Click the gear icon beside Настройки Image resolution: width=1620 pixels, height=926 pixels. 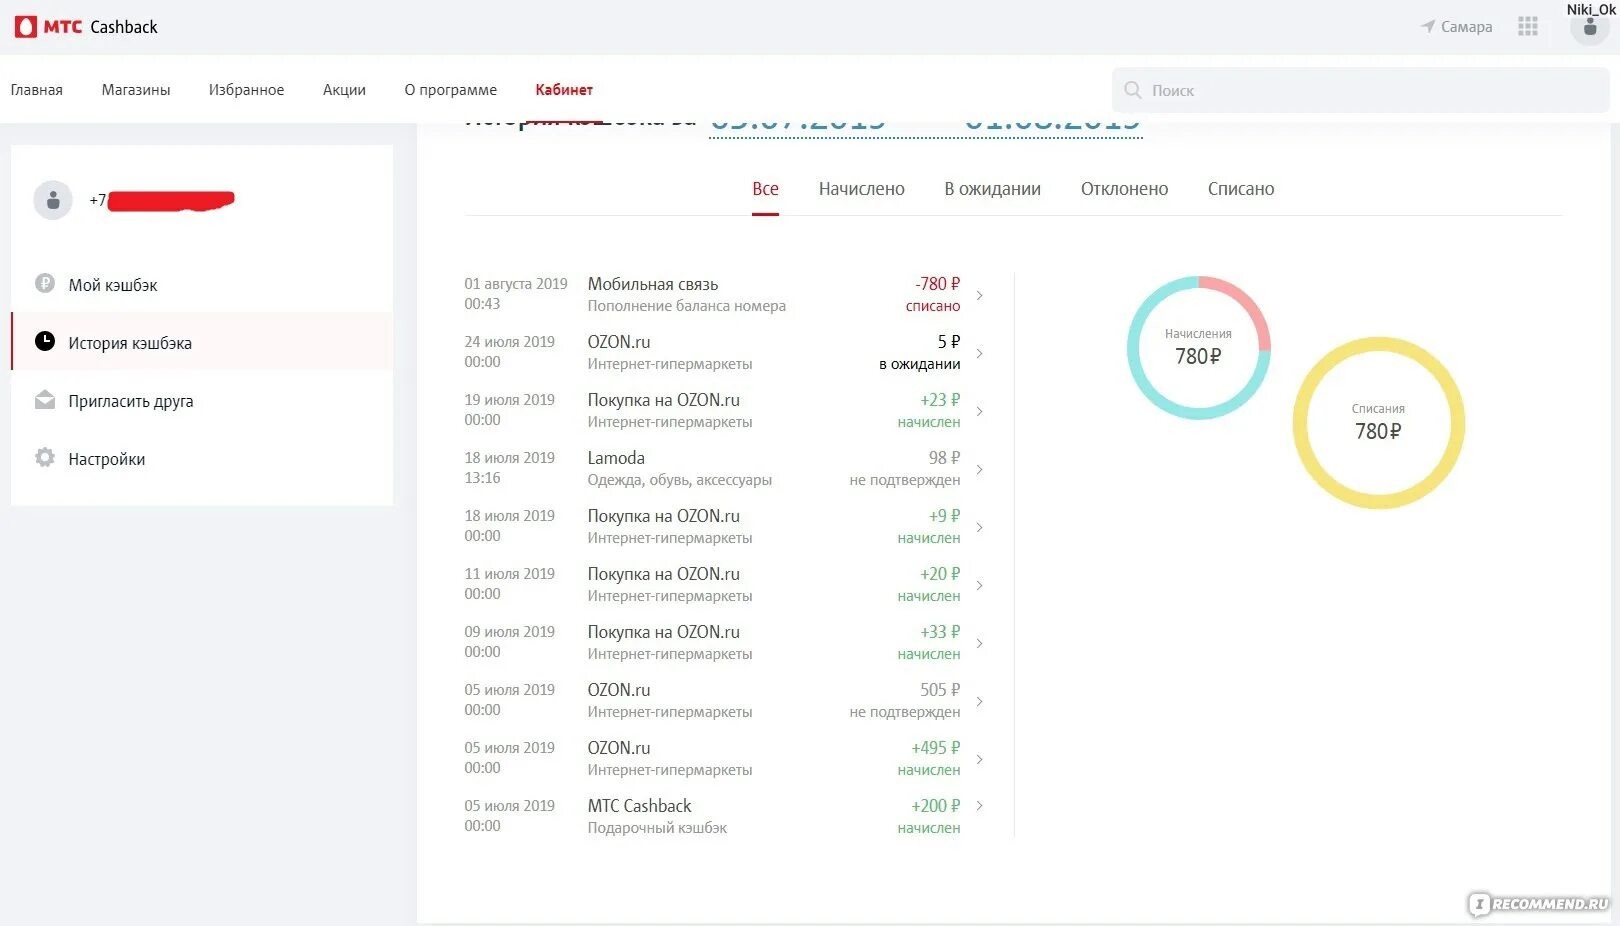click(x=45, y=458)
